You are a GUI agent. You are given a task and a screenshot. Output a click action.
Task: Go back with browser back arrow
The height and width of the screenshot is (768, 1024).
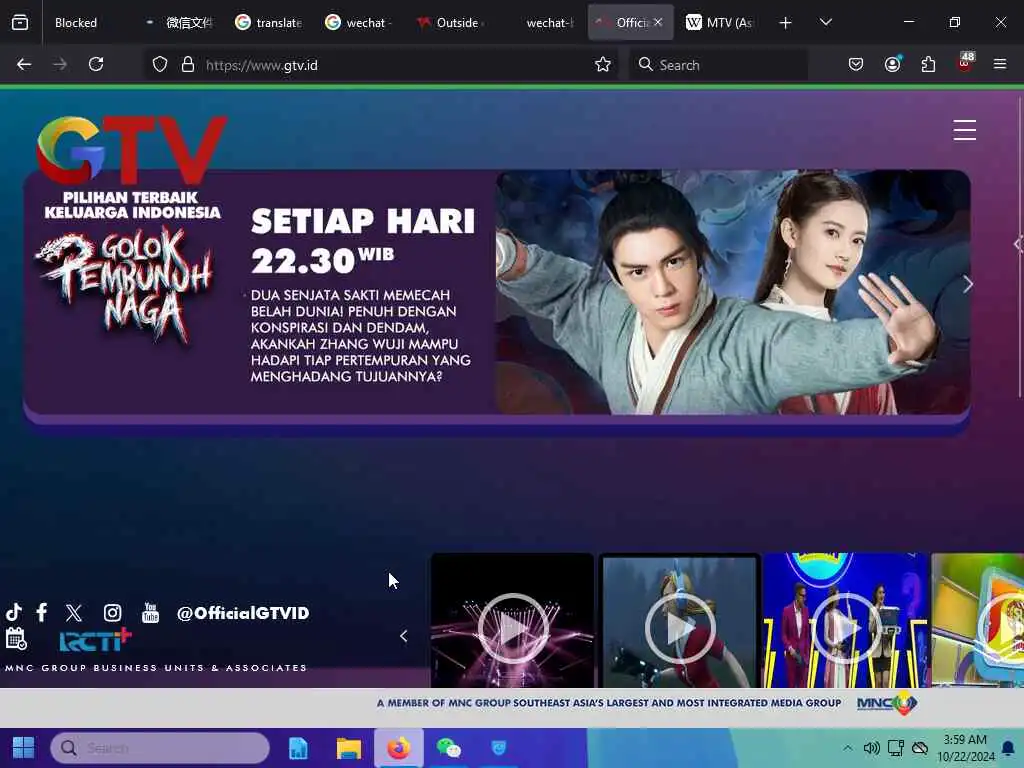(24, 64)
